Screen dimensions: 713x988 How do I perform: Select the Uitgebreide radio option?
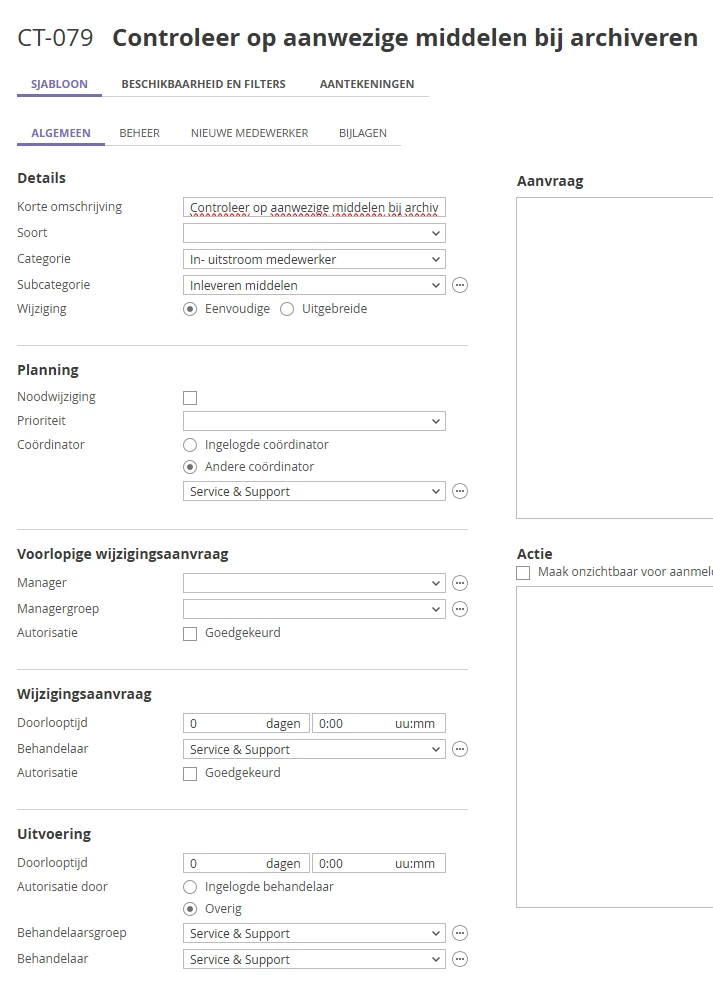click(x=287, y=309)
